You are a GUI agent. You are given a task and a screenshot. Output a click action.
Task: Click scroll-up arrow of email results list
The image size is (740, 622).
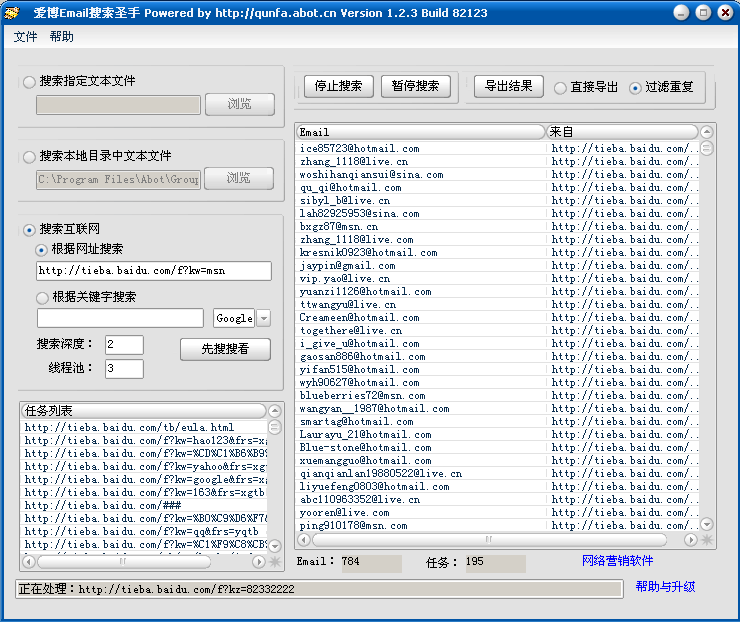tap(706, 132)
